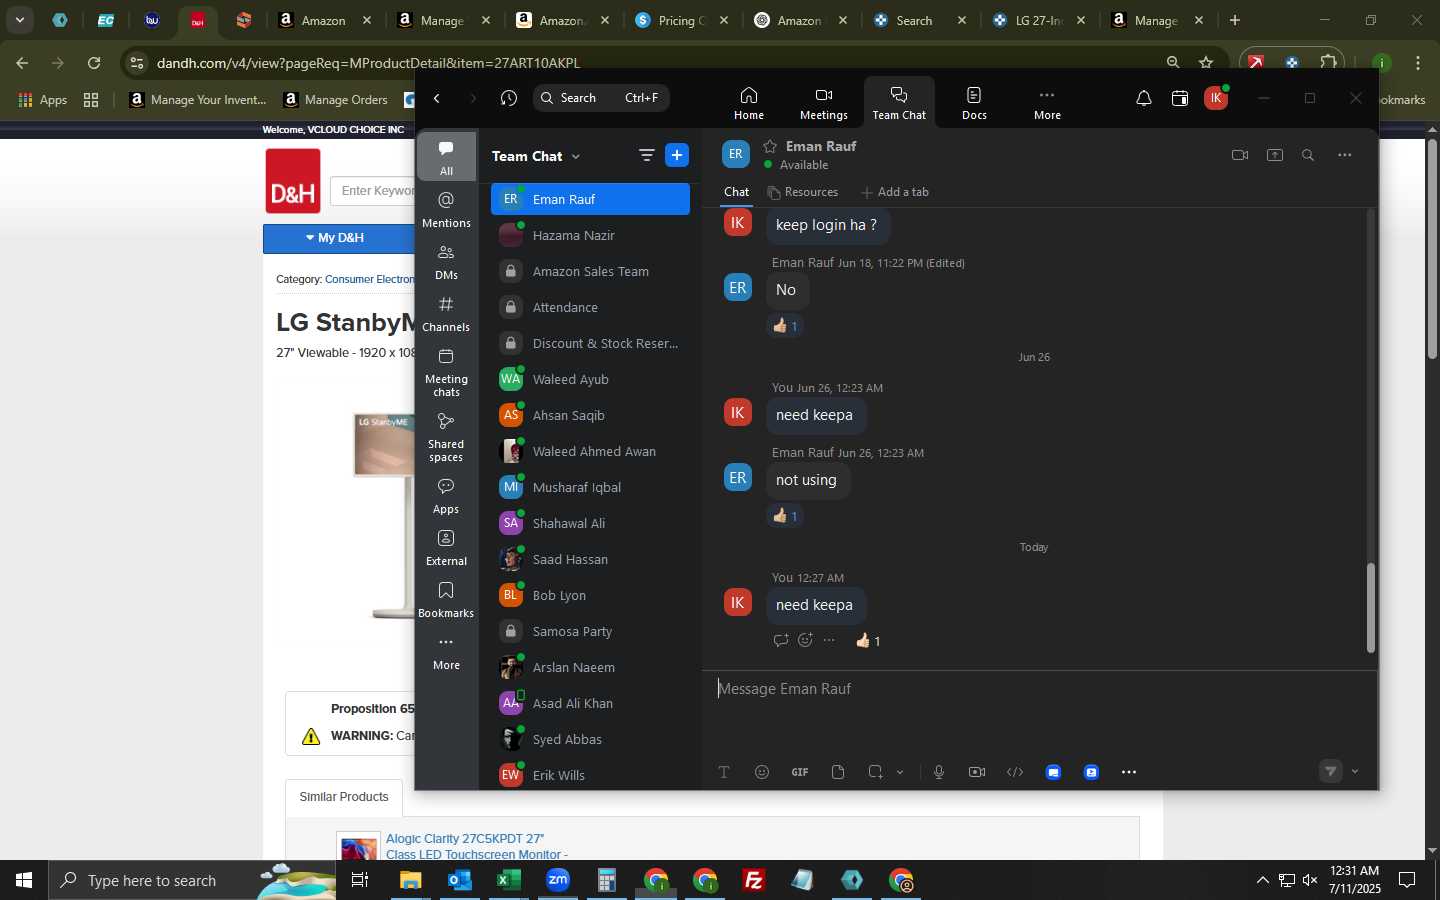Open Apps in the Zoom sidebar
The width and height of the screenshot is (1440, 900).
pyautogui.click(x=446, y=496)
